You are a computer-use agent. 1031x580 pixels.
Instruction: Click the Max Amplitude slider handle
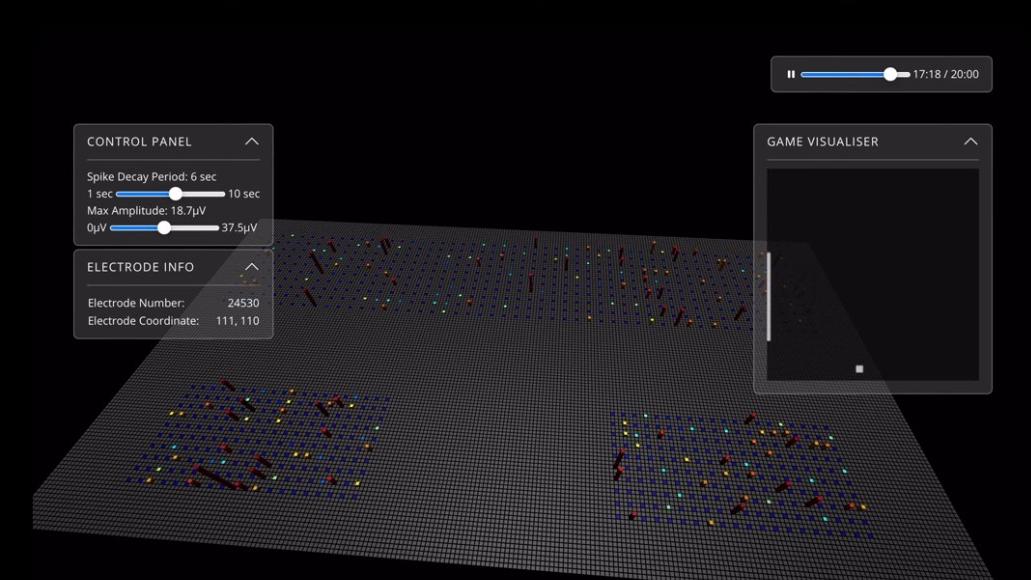coord(164,228)
